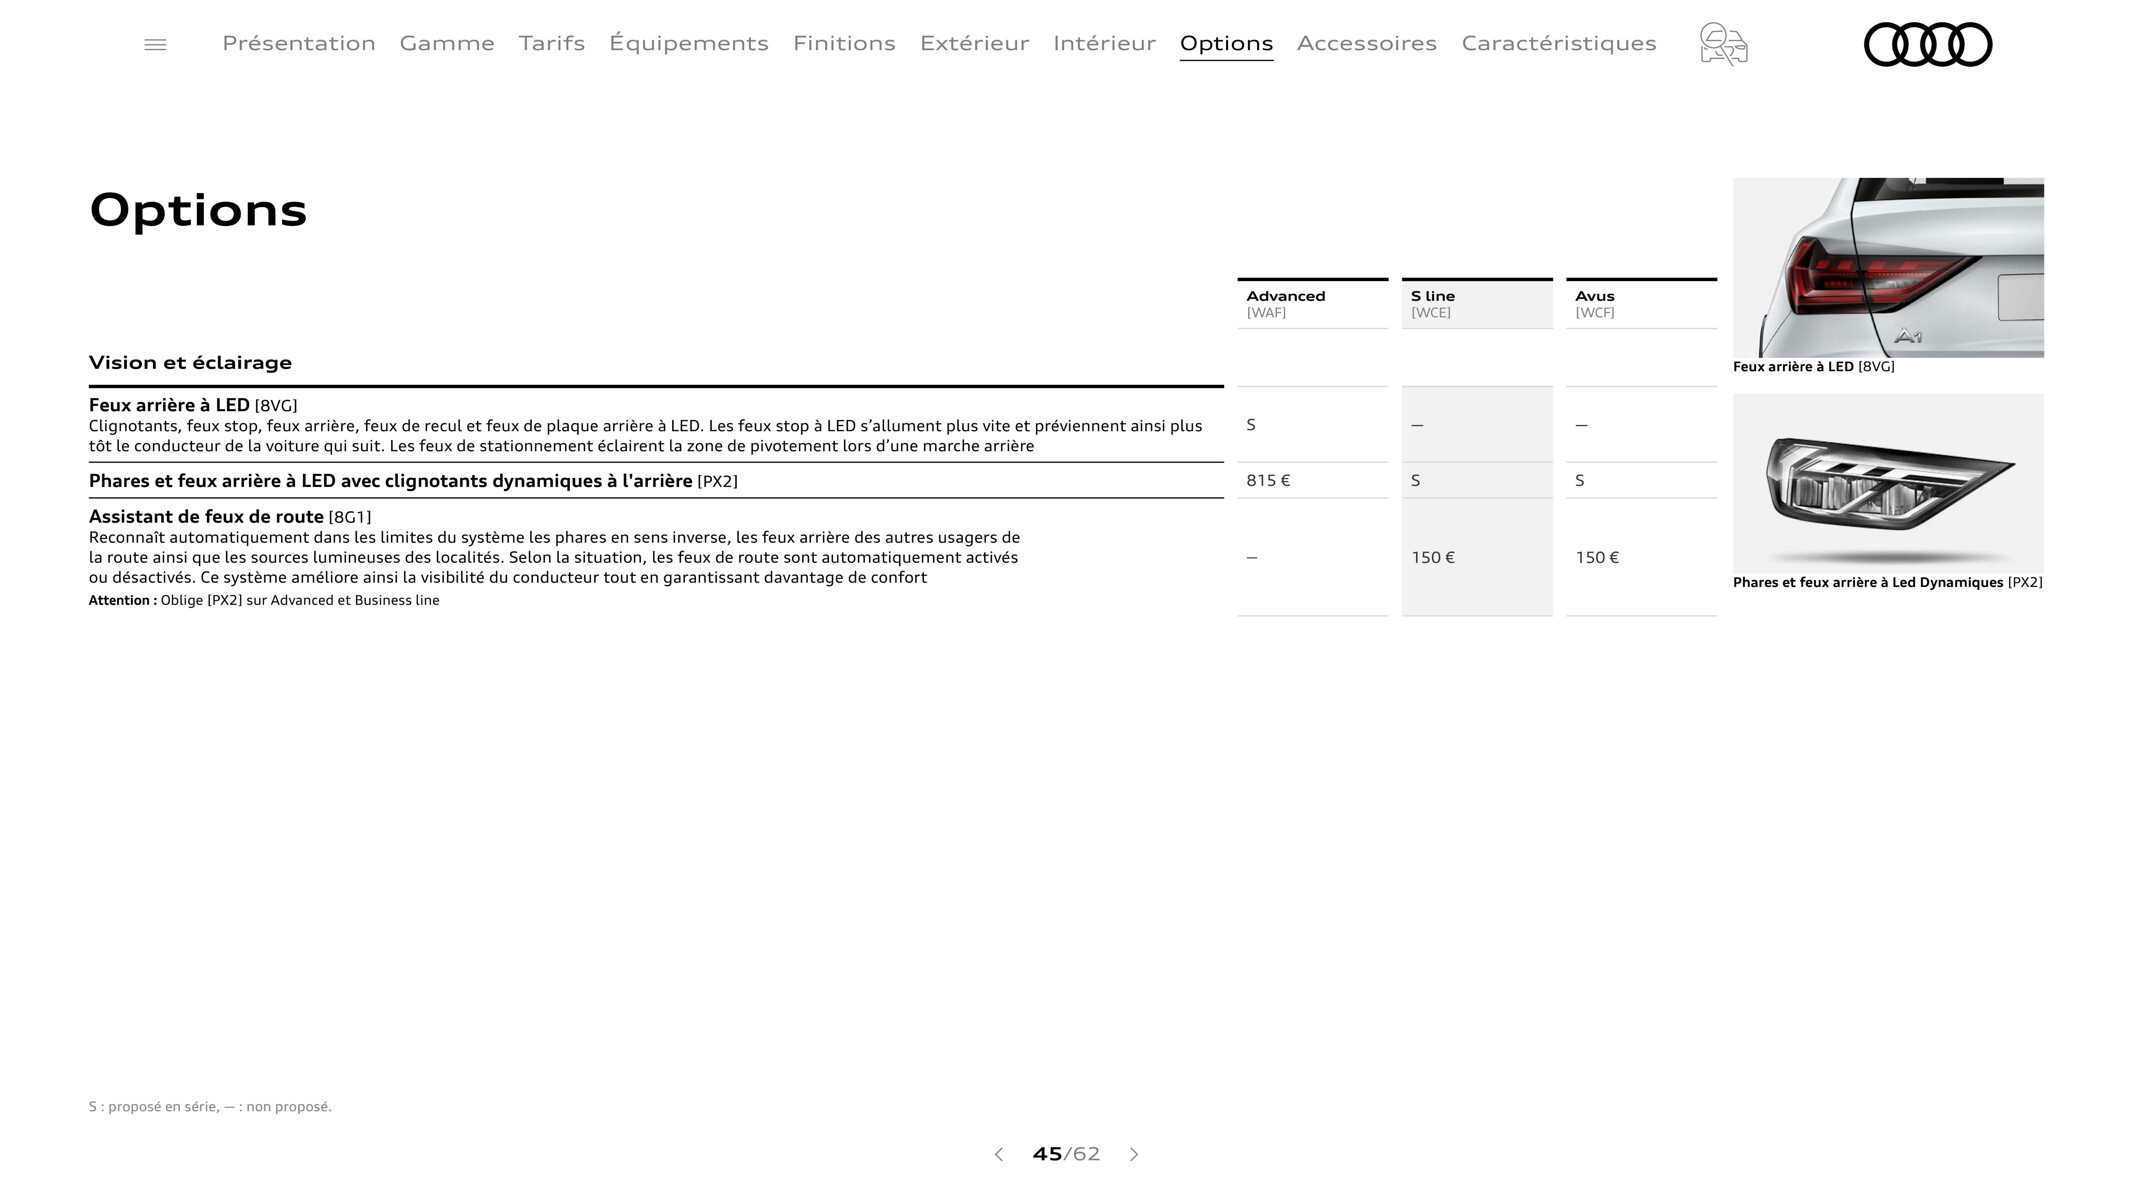Click the S line 150 € price
Screen dimensions: 2133x1200
tap(1433, 557)
